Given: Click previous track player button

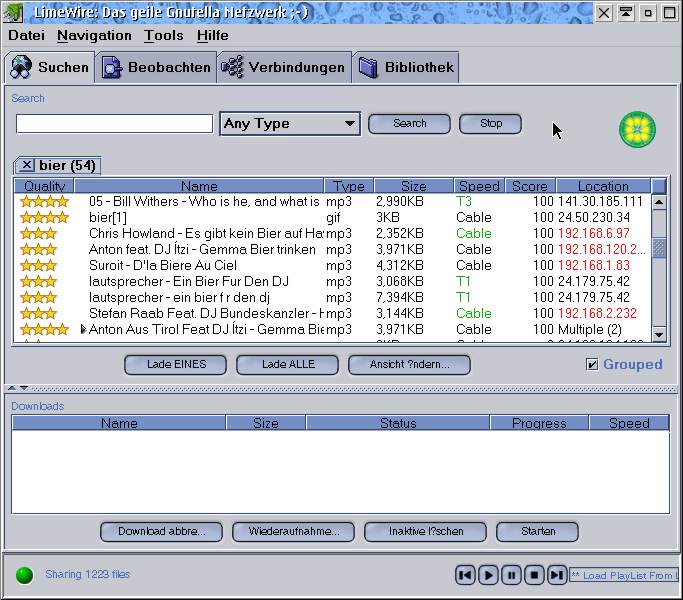Looking at the screenshot, I should (x=465, y=576).
